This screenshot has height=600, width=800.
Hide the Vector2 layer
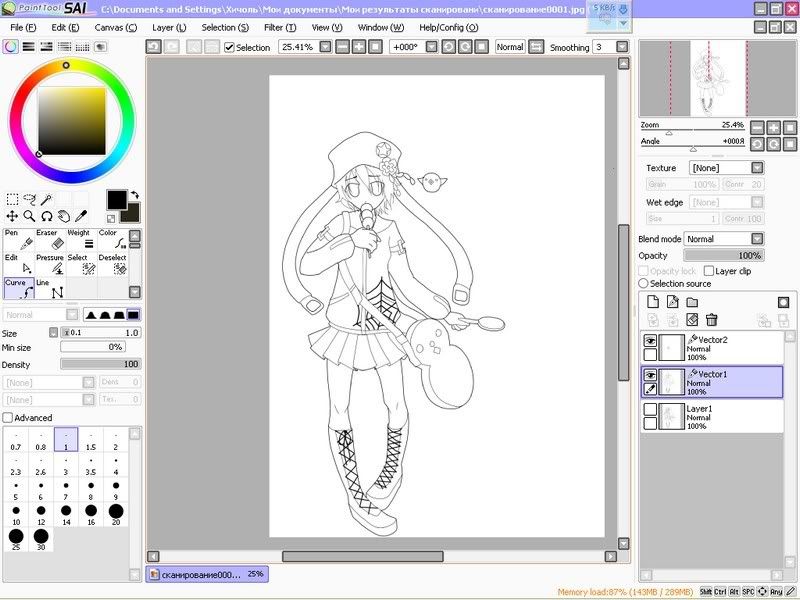pos(650,341)
